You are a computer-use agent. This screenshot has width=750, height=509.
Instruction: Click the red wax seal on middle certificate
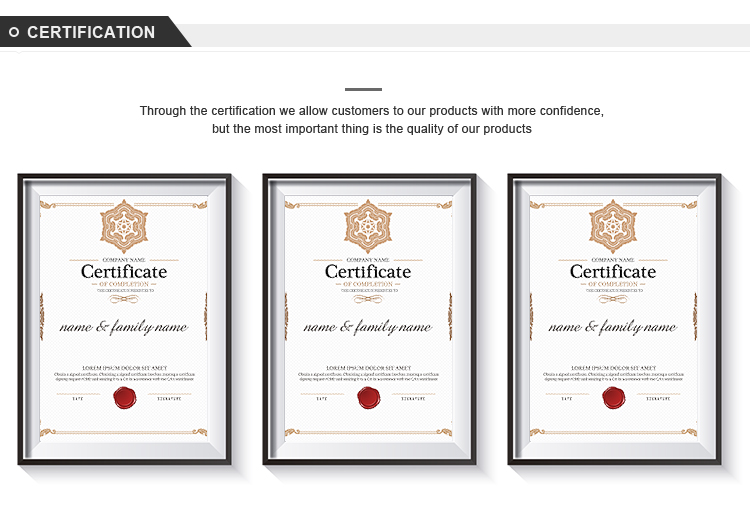pyautogui.click(x=369, y=398)
